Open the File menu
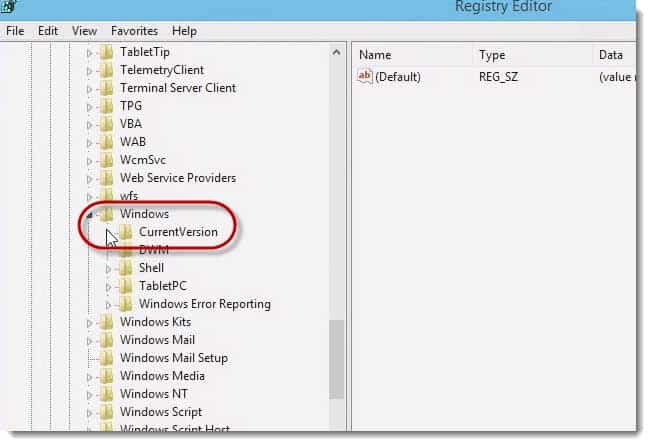This screenshot has height=446, width=651. (x=15, y=31)
